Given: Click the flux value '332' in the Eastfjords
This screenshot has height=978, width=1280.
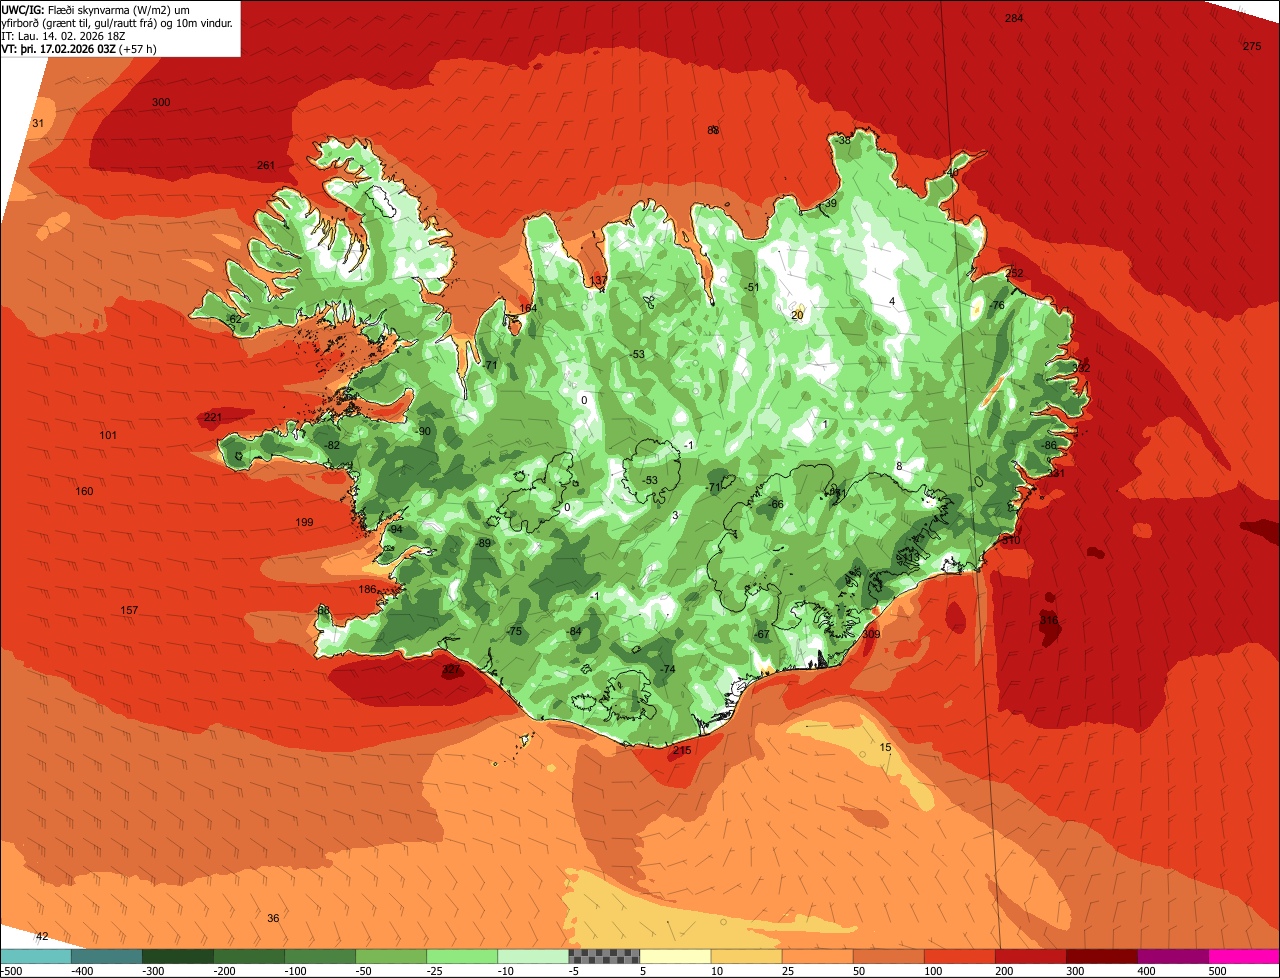Looking at the screenshot, I should click(1081, 367).
